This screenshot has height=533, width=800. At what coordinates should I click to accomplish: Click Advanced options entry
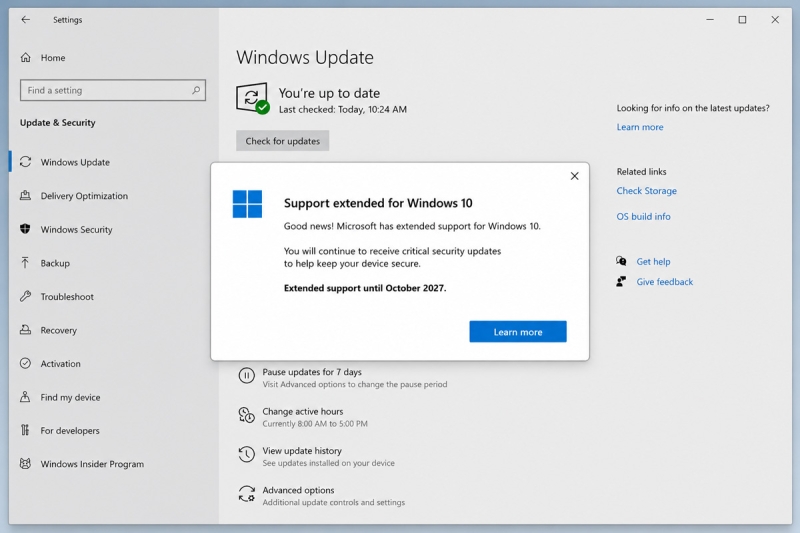coord(298,490)
